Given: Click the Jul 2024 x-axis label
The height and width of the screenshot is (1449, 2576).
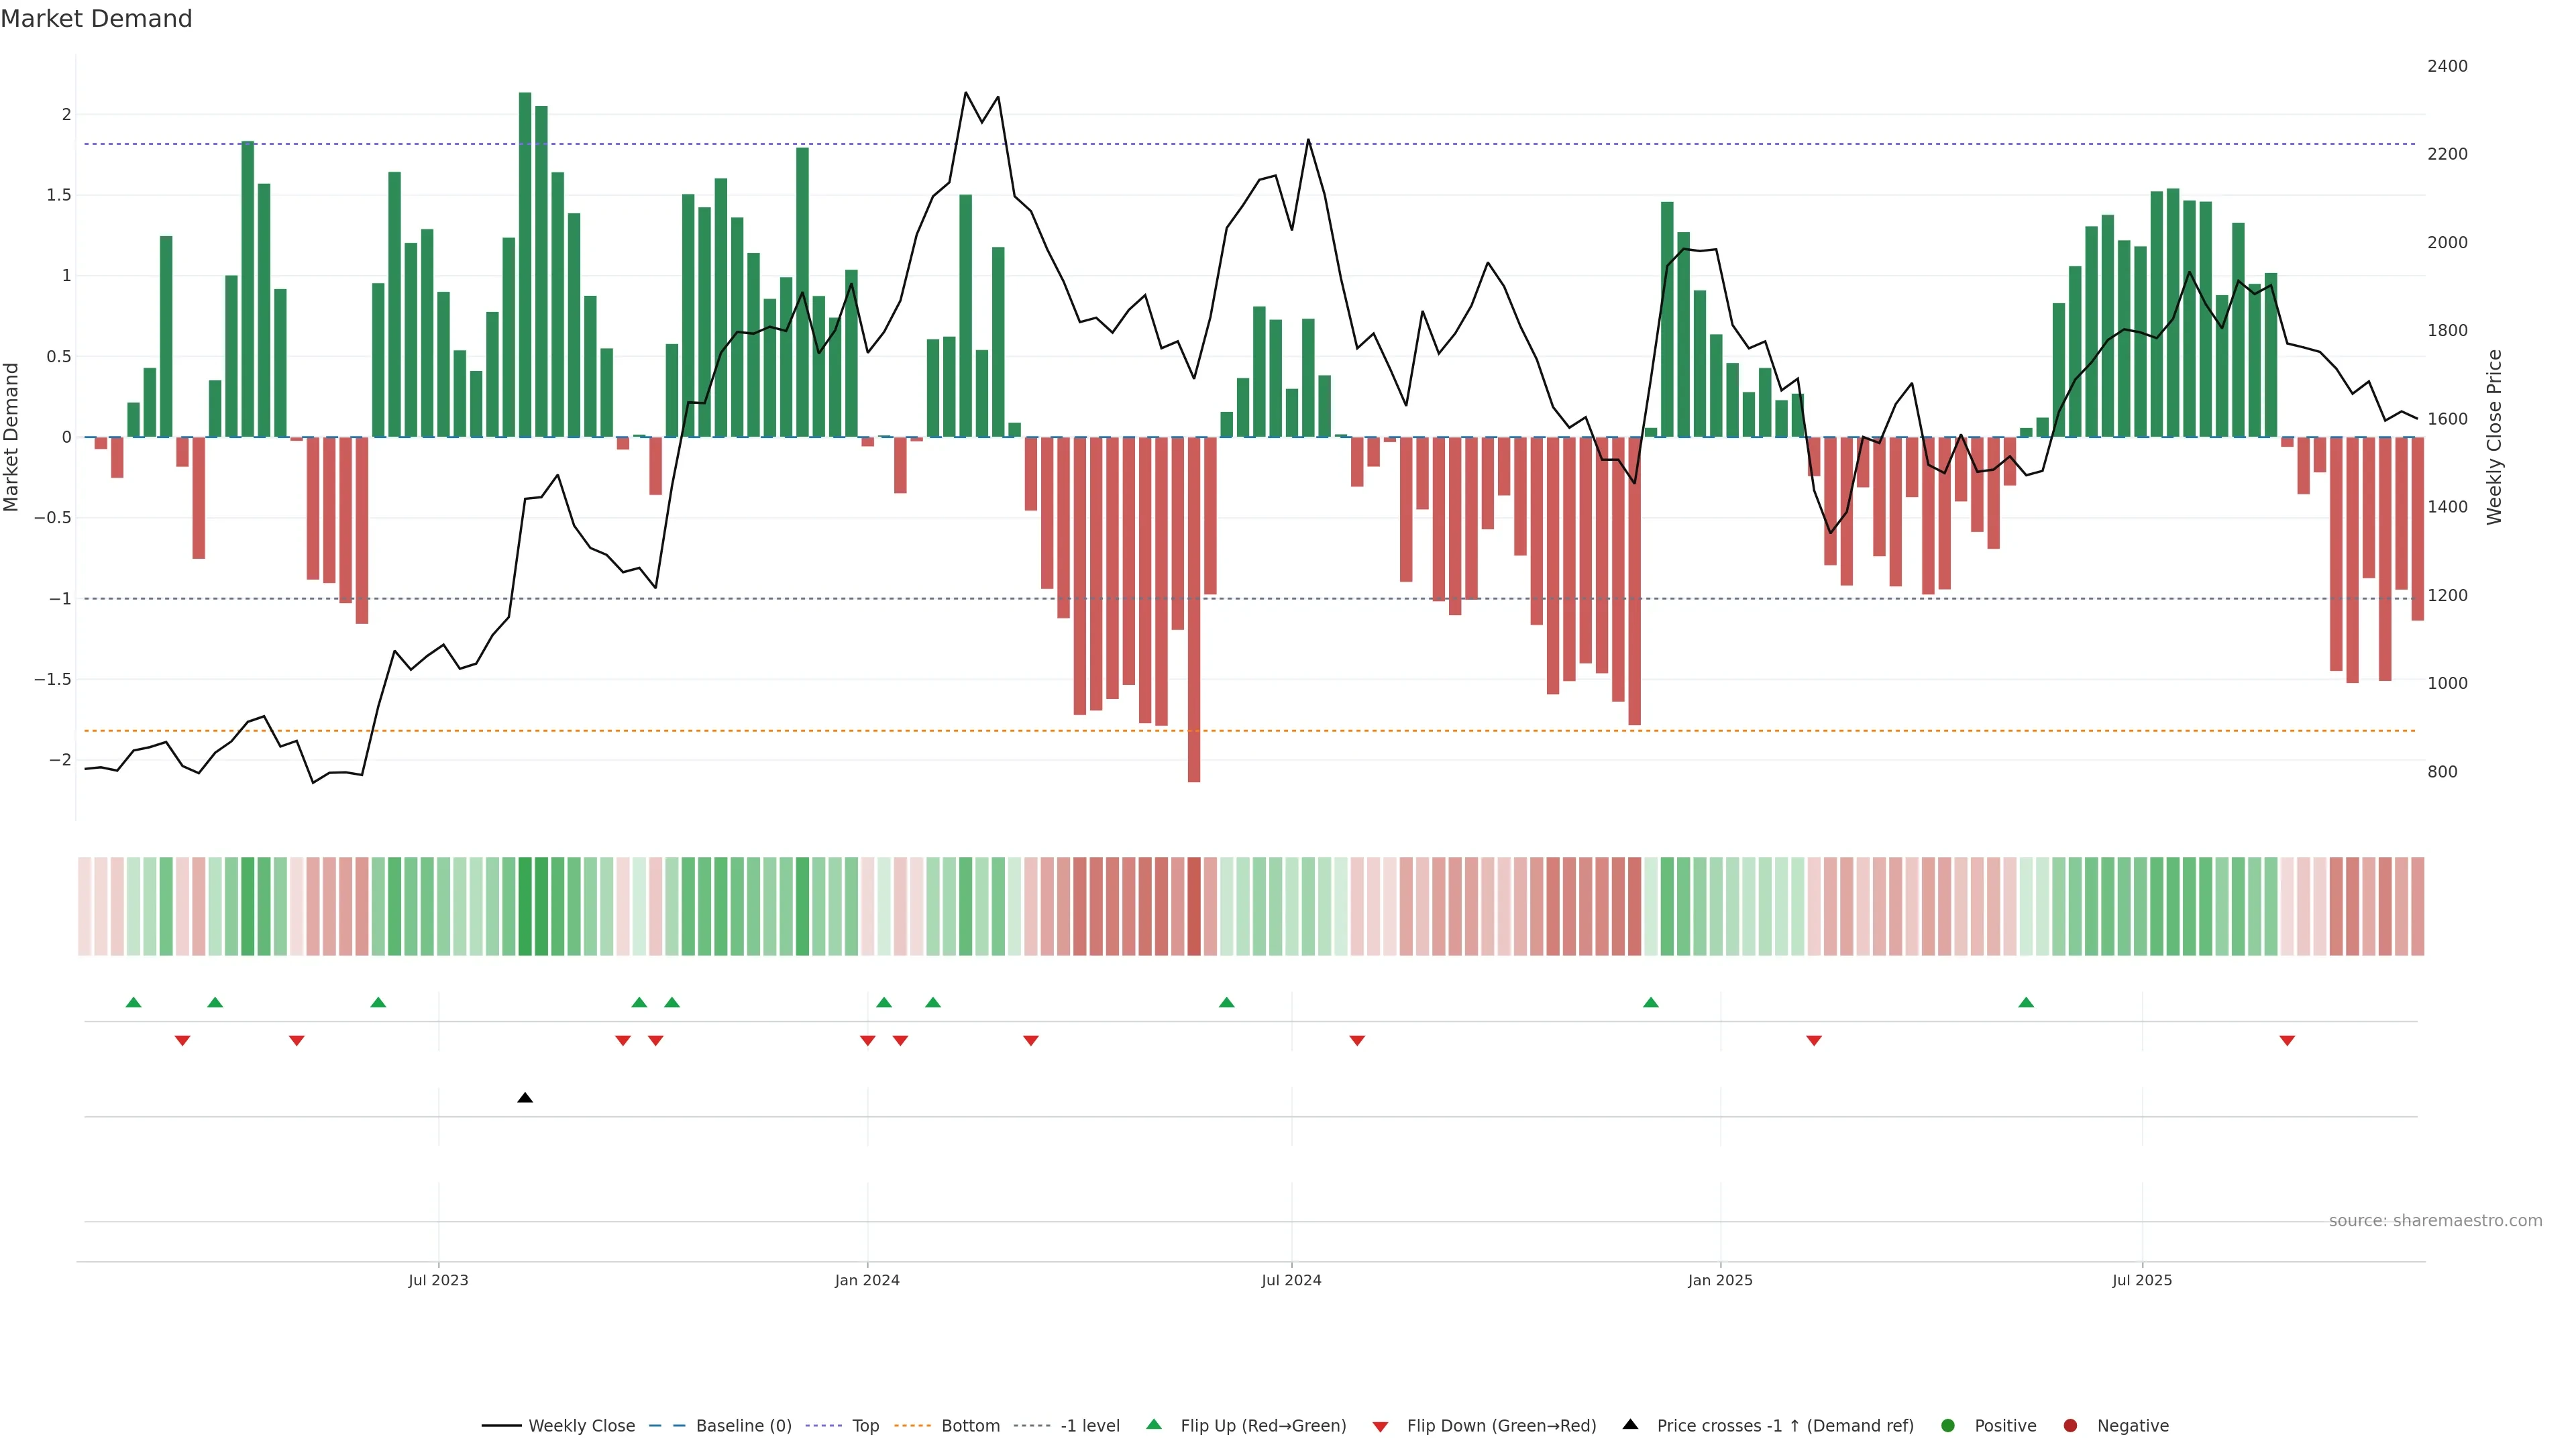Looking at the screenshot, I should [1291, 1280].
